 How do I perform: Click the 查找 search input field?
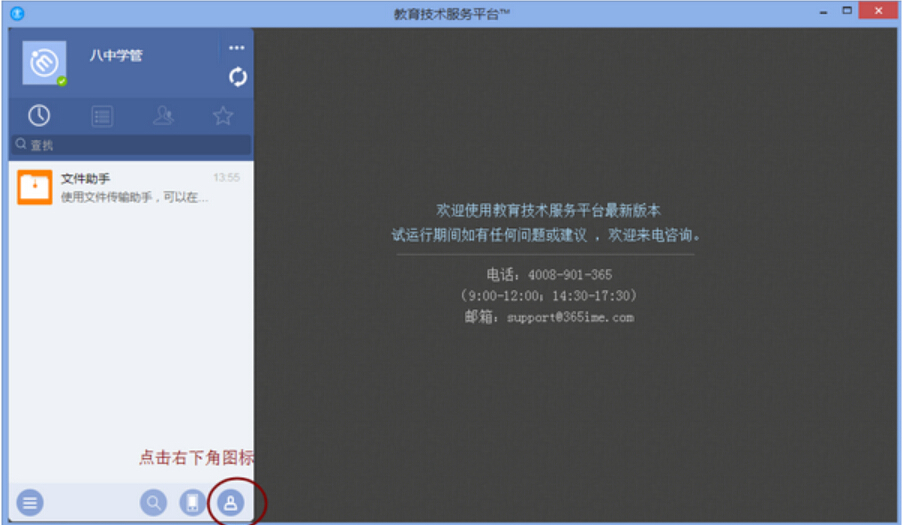click(135, 145)
